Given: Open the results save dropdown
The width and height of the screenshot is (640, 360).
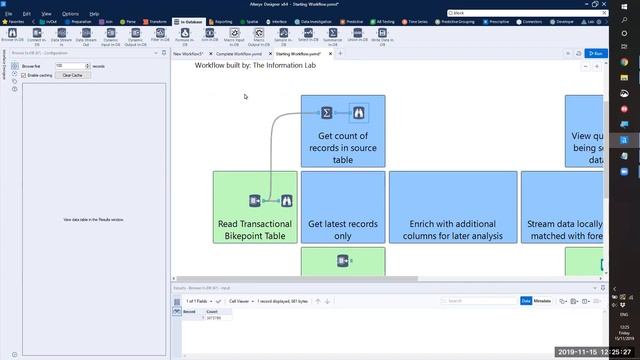Looking at the screenshot, I should [x=575, y=301].
